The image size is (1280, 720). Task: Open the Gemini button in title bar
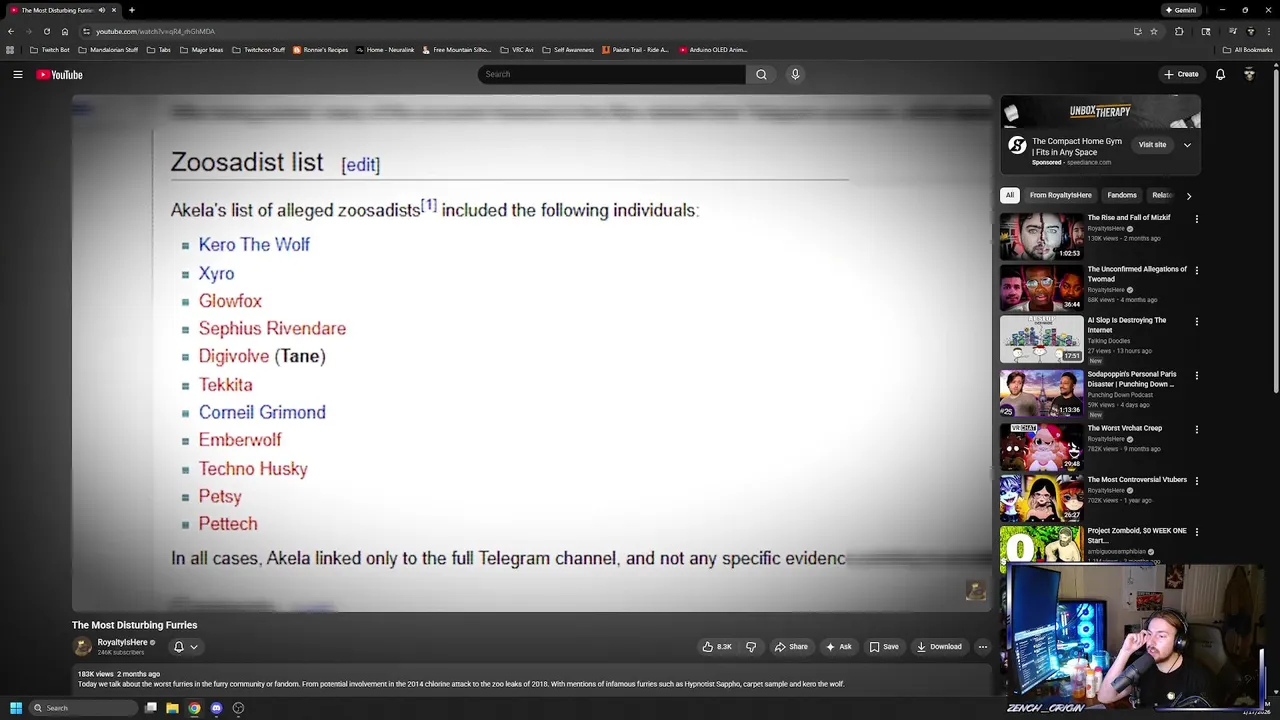1181,10
